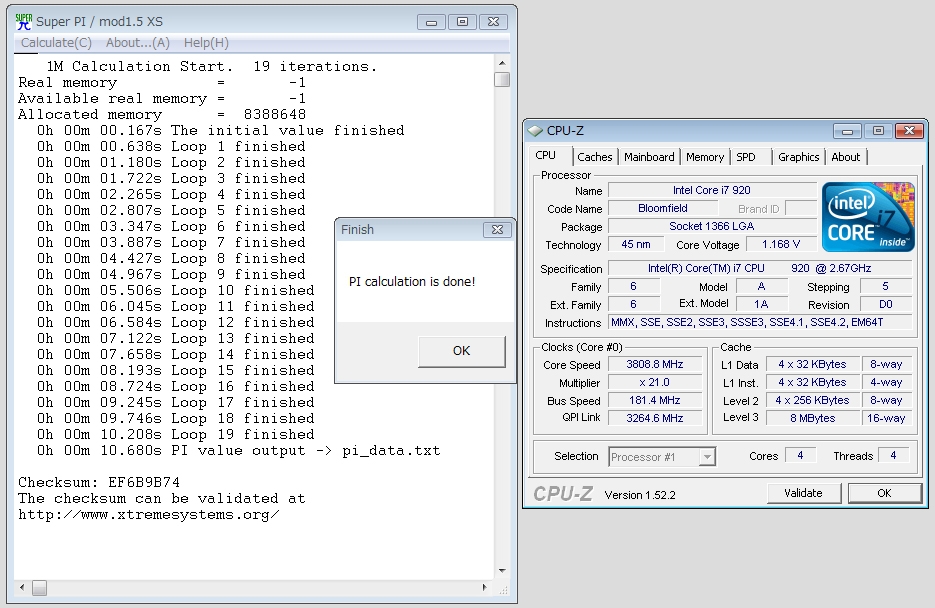Open the Help(H) menu in Super PI
The height and width of the screenshot is (608, 935).
pos(206,43)
